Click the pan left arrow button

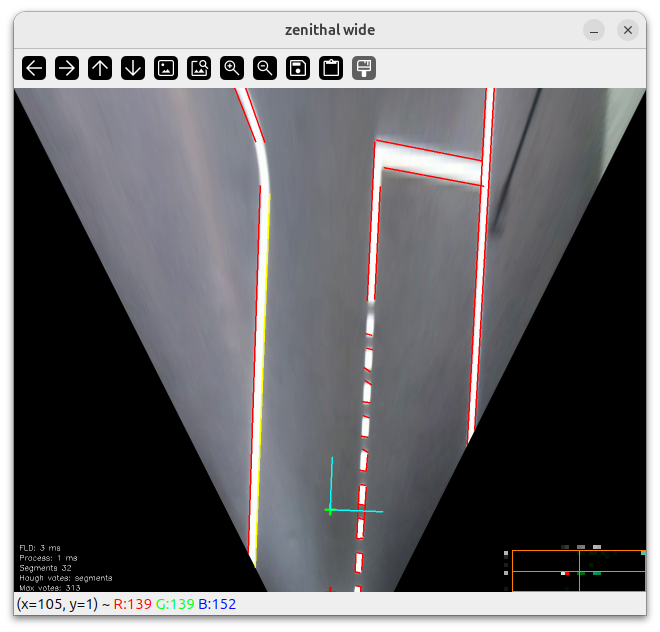pos(35,68)
